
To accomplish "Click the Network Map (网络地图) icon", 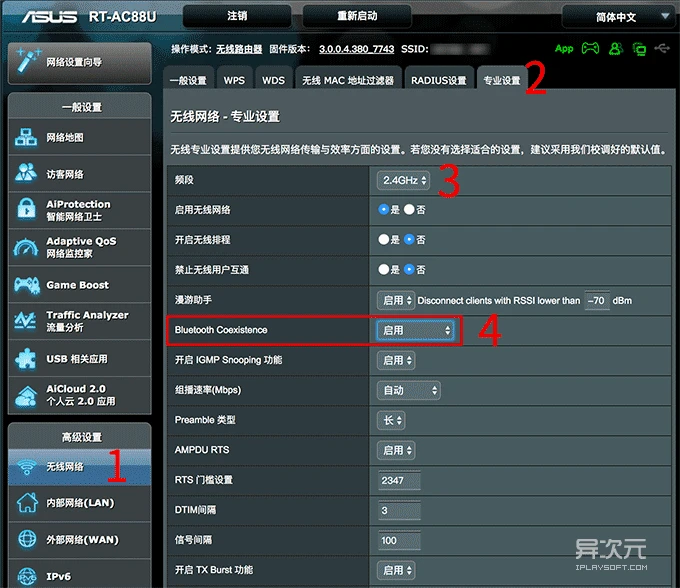I will [26, 137].
